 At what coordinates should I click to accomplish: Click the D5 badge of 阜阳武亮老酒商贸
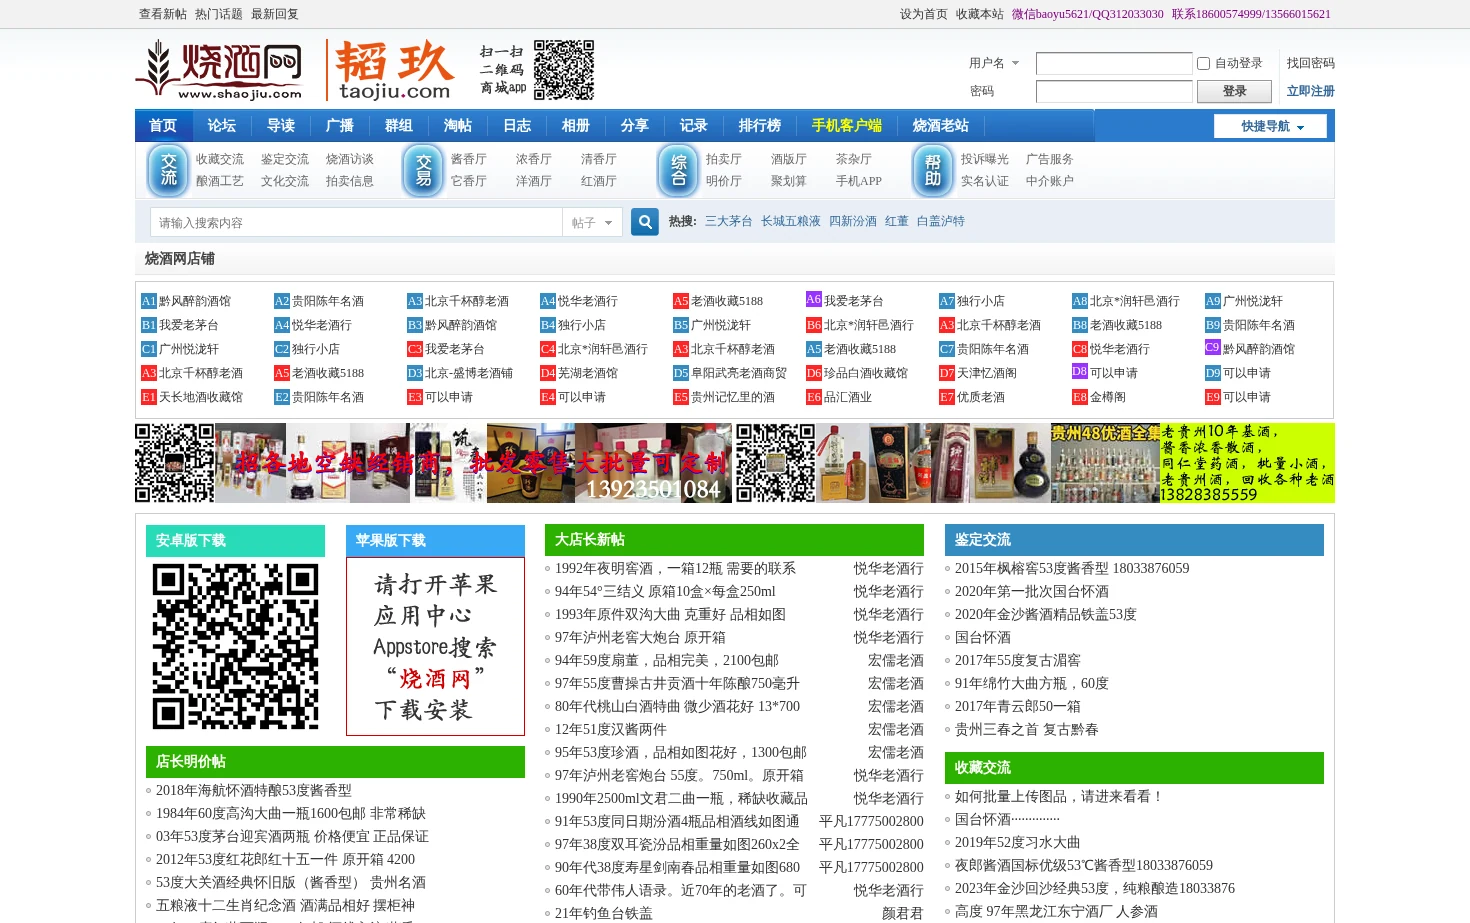pos(681,373)
